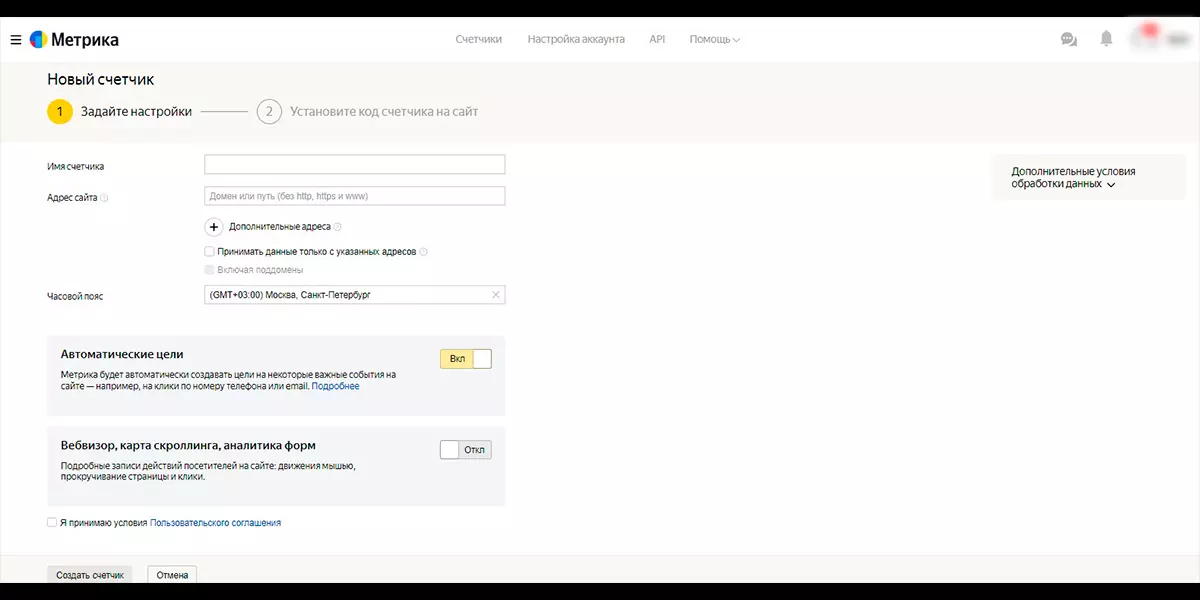Turn off the Автоматические цели switch
Image resolution: width=1200 pixels, height=600 pixels.
pos(466,358)
